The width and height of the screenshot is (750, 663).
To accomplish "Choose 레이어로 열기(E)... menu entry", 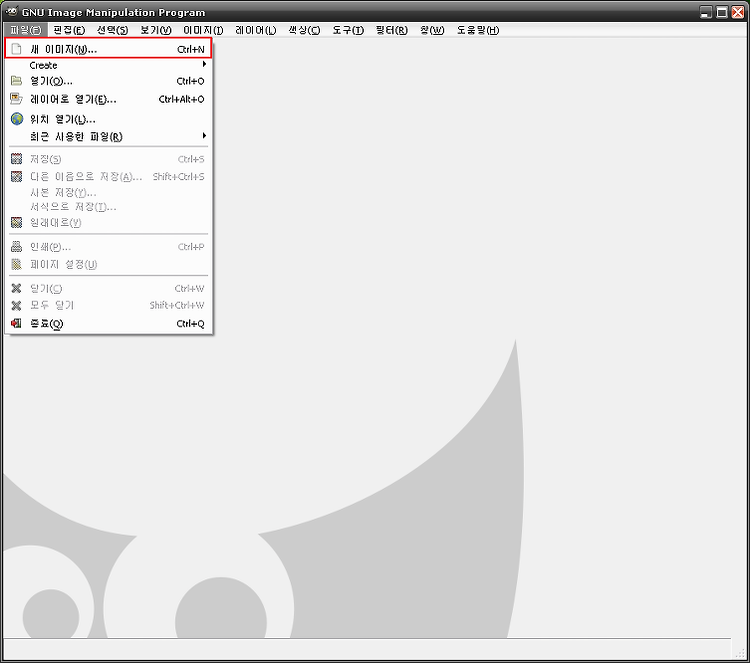I will 109,99.
